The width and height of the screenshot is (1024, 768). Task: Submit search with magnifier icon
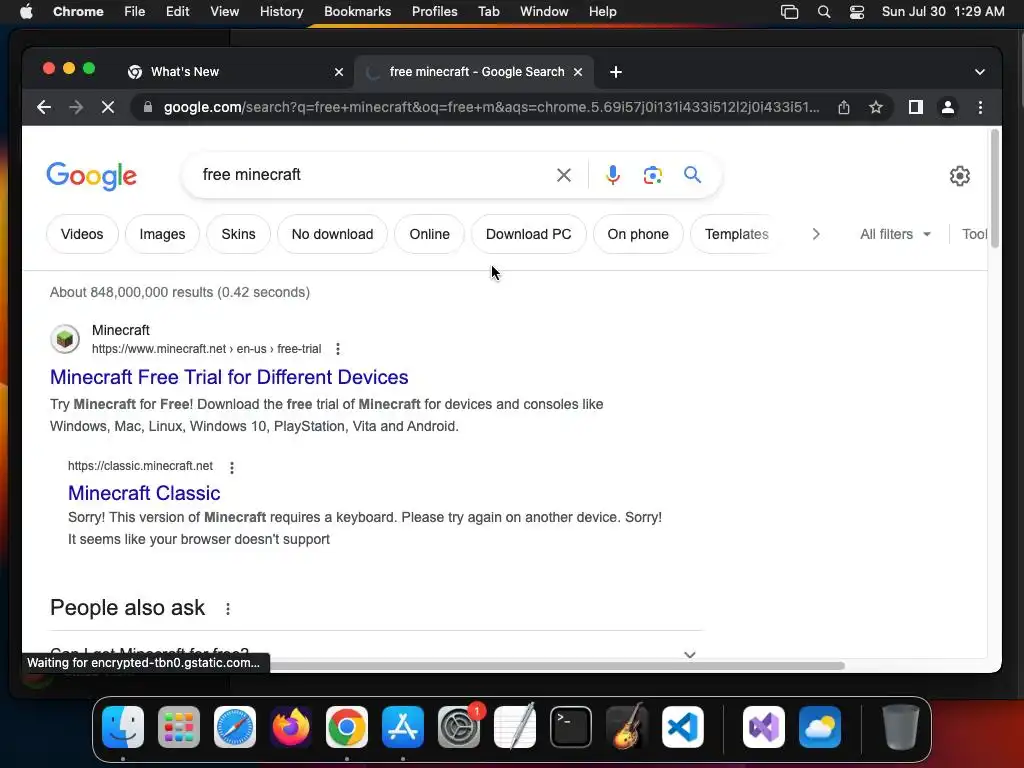pos(692,174)
